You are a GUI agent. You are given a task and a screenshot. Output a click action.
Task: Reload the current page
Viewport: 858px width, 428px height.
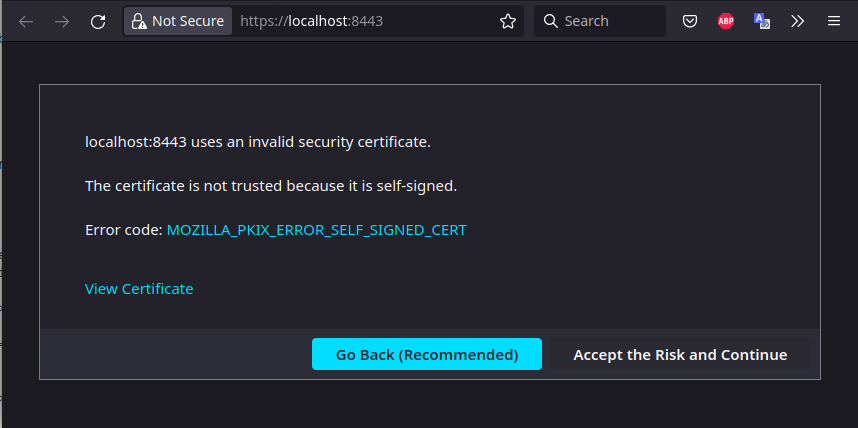tap(98, 21)
